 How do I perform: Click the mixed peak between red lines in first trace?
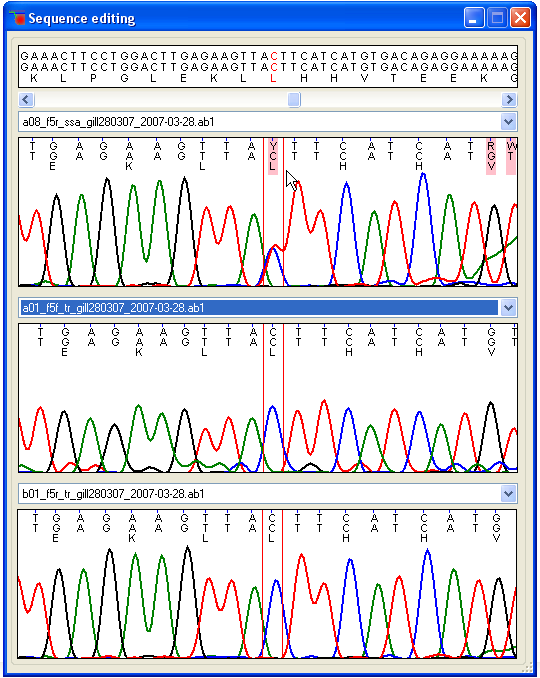point(273,265)
